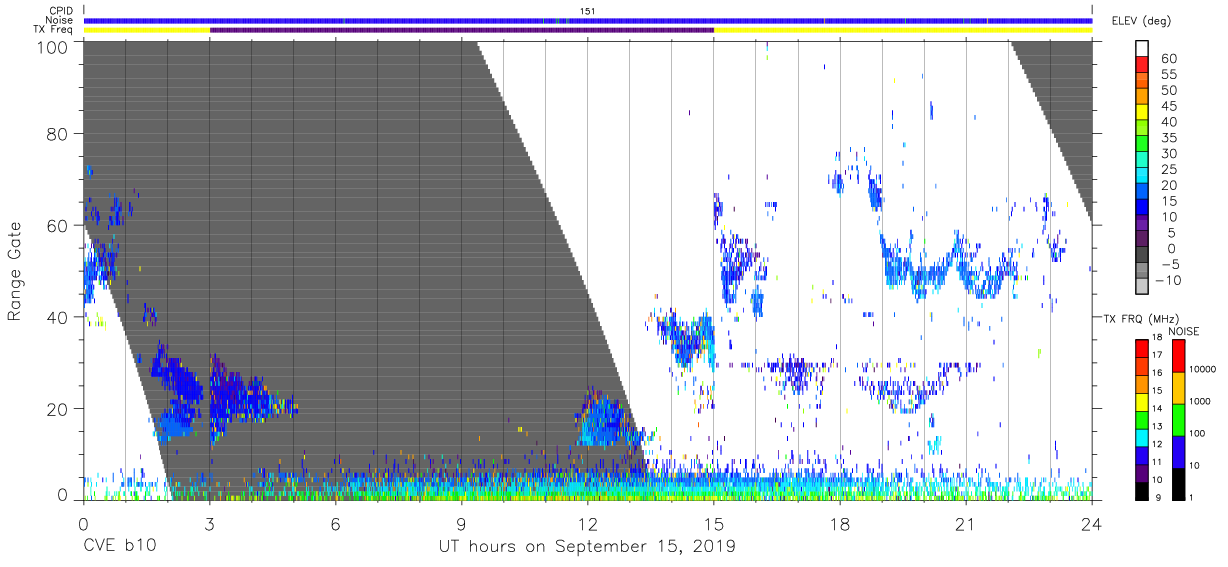Viewport: 1228px width, 567px height.
Task: Click the '80' tick on the Range Gate axis
Action: coord(57,134)
